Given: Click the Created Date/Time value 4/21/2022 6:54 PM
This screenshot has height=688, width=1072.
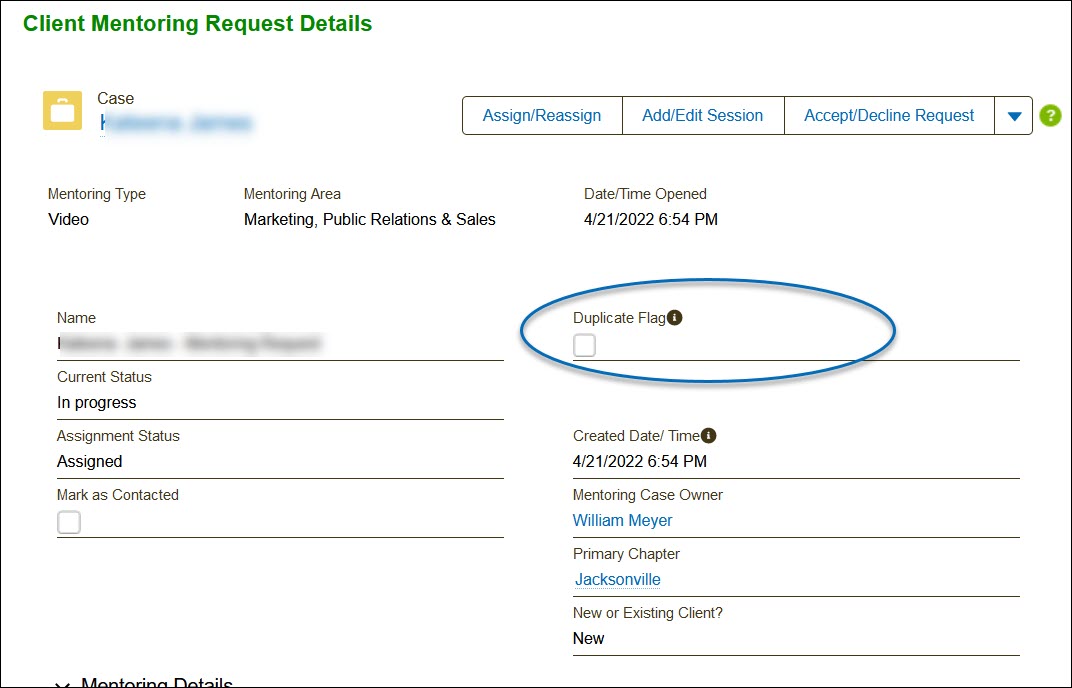Looking at the screenshot, I should click(640, 462).
